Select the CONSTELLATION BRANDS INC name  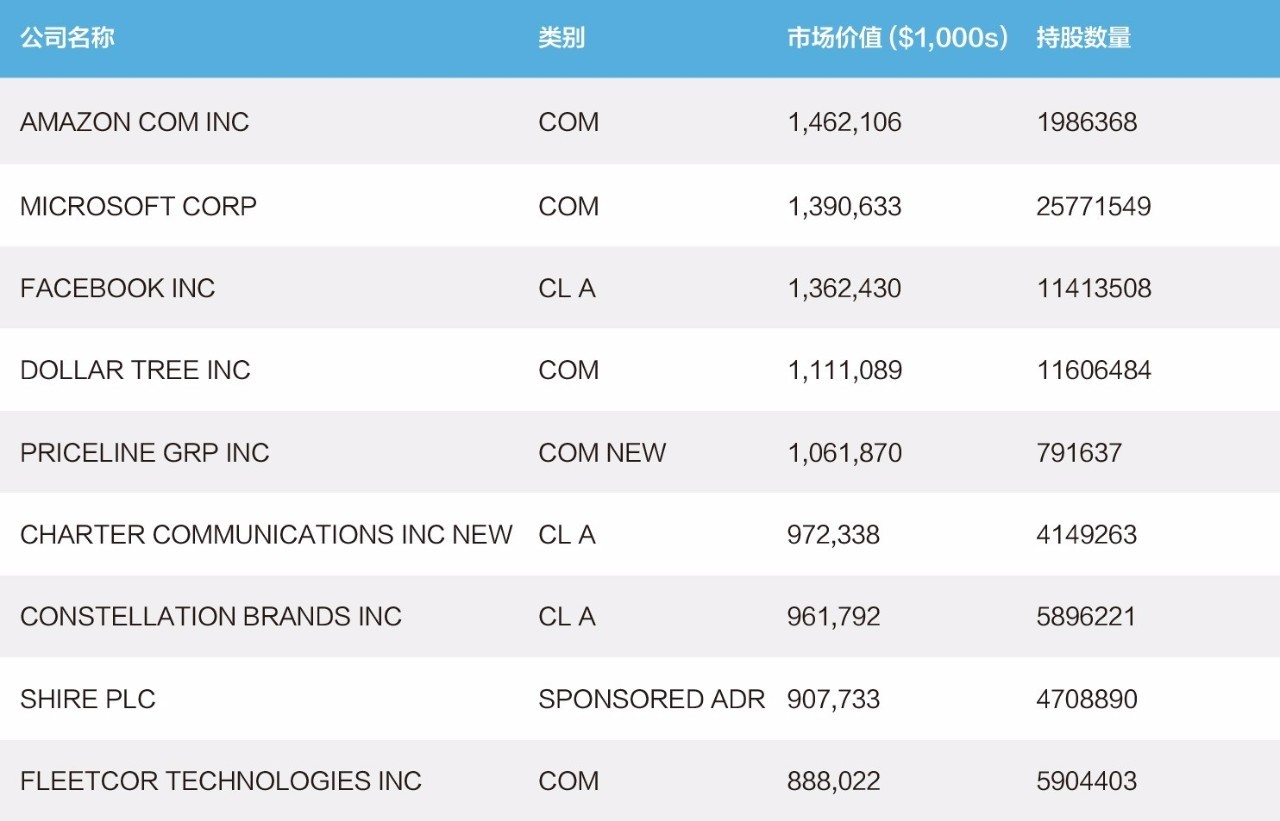(211, 616)
